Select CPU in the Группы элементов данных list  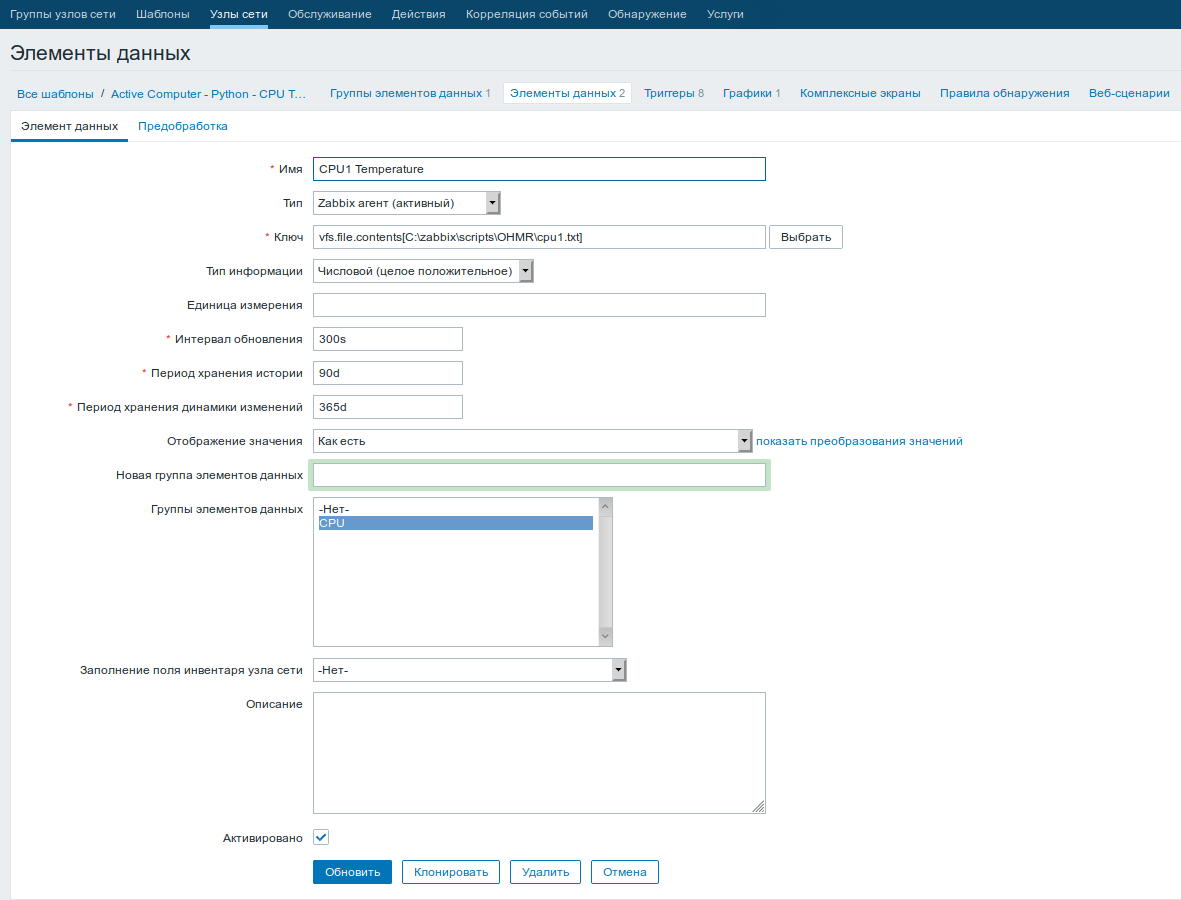point(456,523)
